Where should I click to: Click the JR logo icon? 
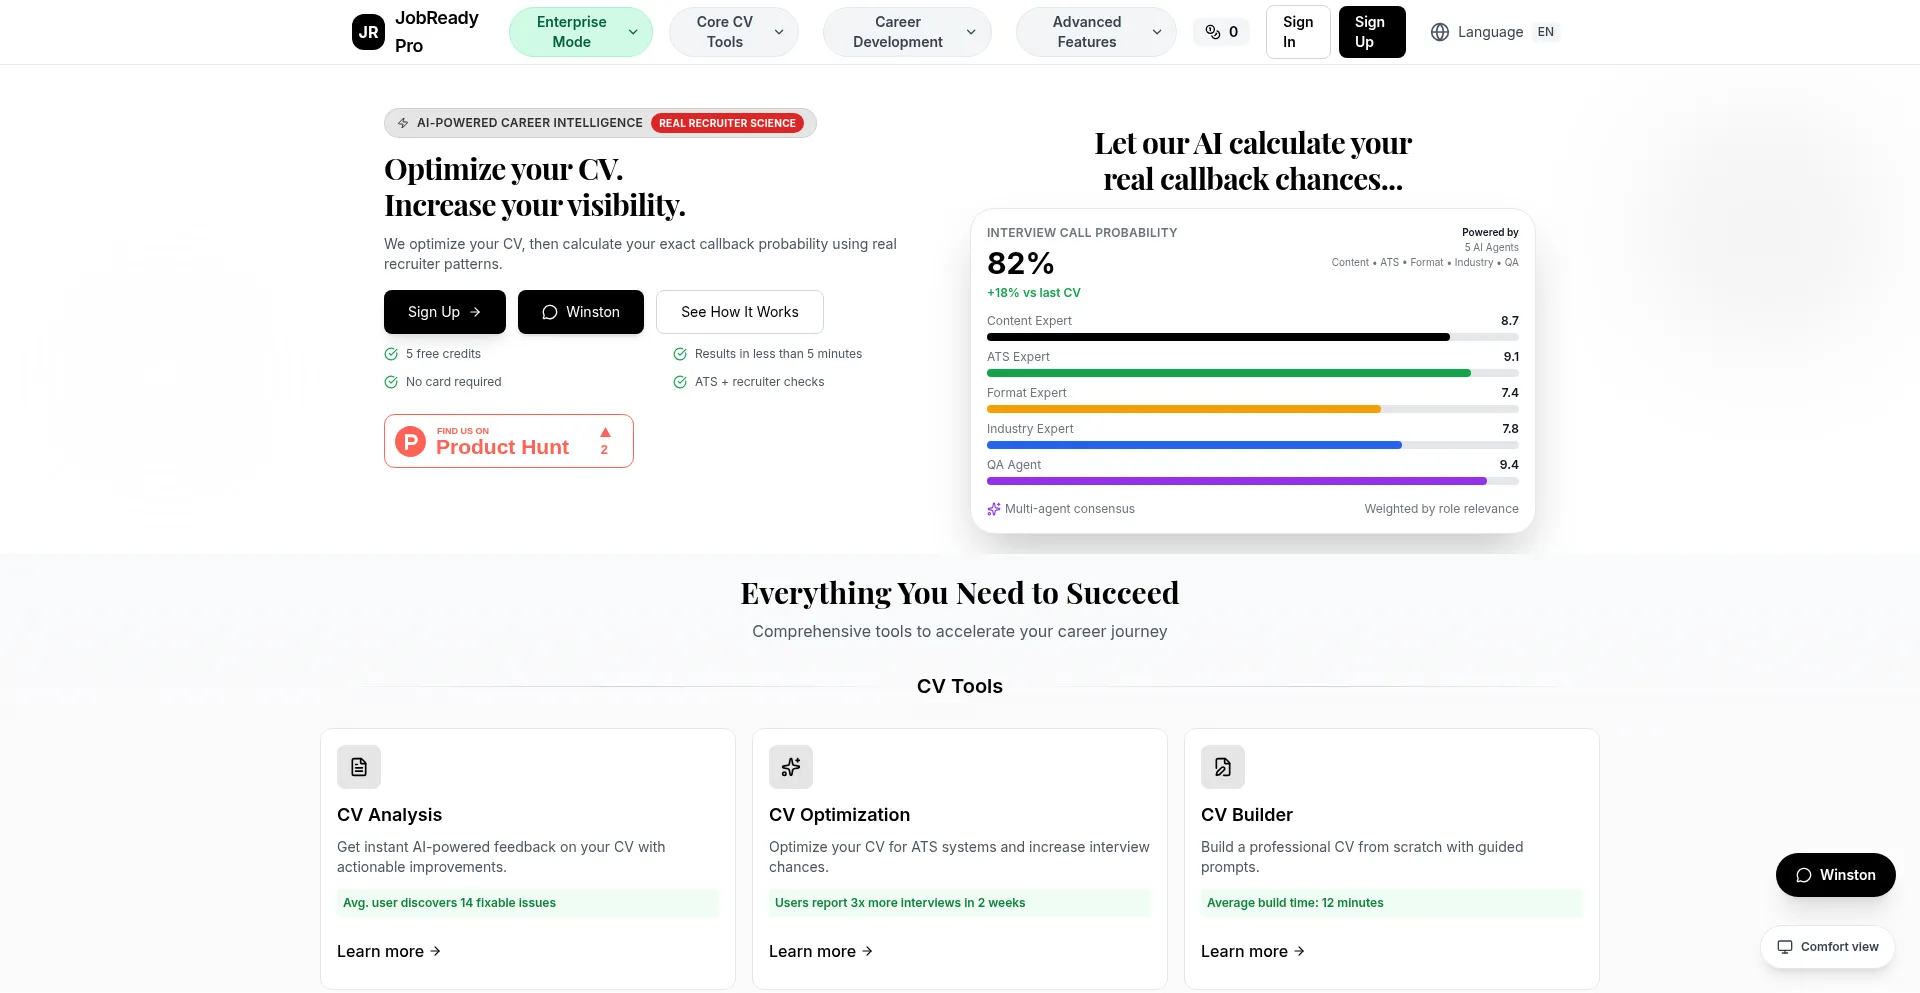368,32
